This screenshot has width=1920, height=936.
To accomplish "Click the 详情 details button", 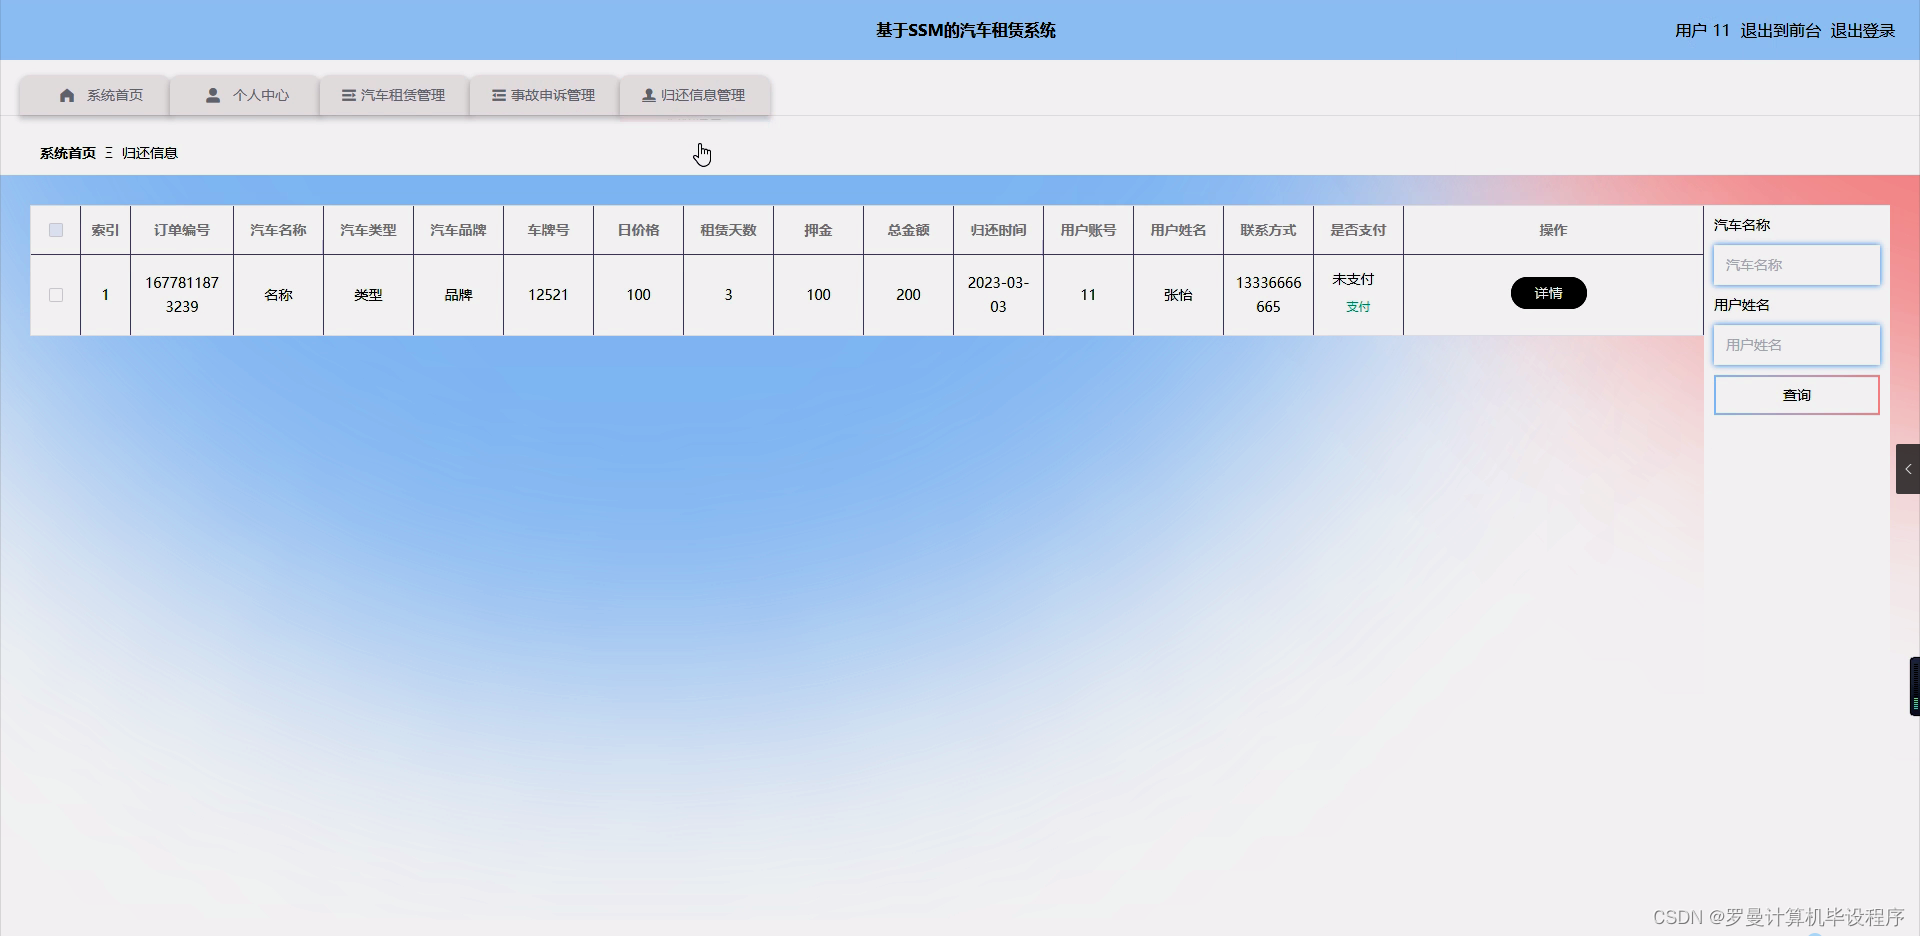I will [x=1548, y=293].
